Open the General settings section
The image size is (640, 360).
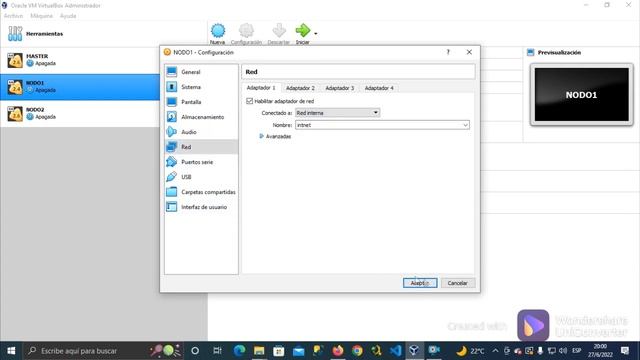201,72
